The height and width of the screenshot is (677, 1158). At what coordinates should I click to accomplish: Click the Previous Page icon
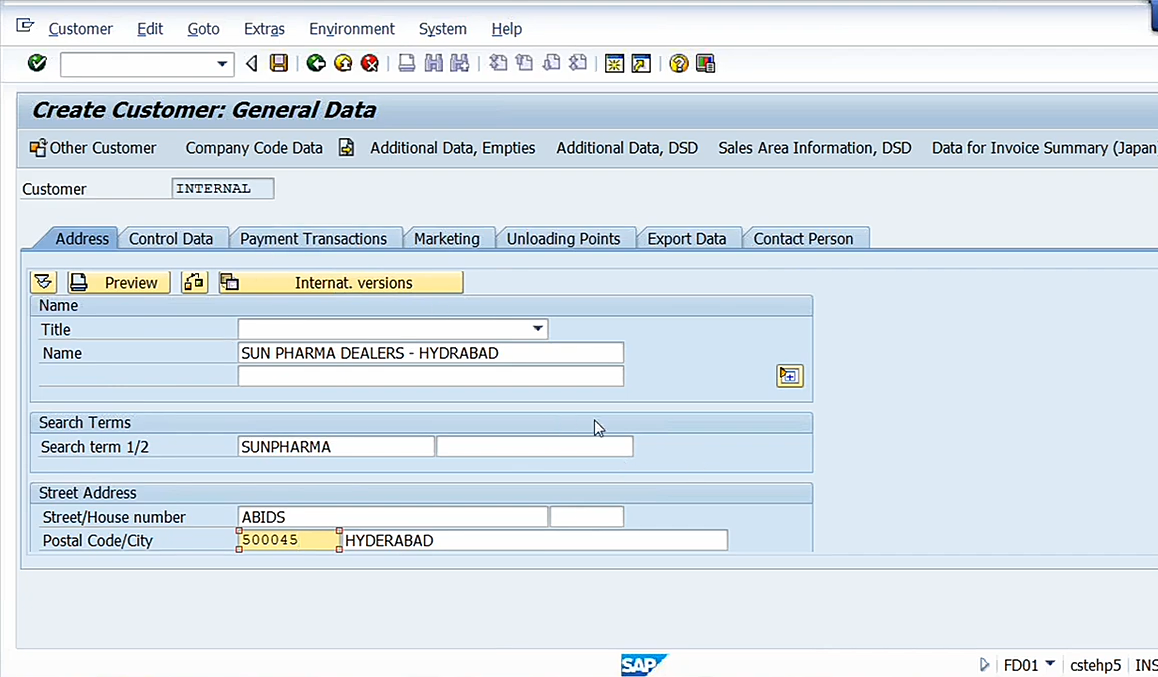pyautogui.click(x=524, y=63)
